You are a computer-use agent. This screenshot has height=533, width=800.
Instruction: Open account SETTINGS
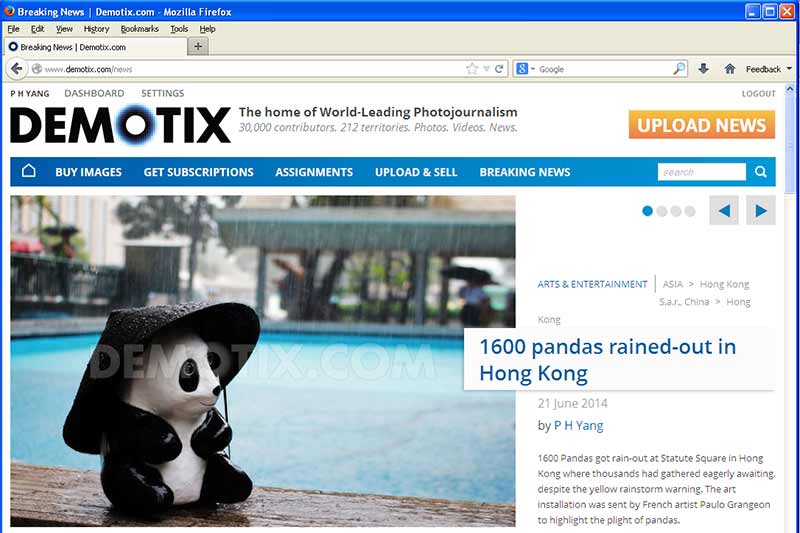click(x=162, y=93)
